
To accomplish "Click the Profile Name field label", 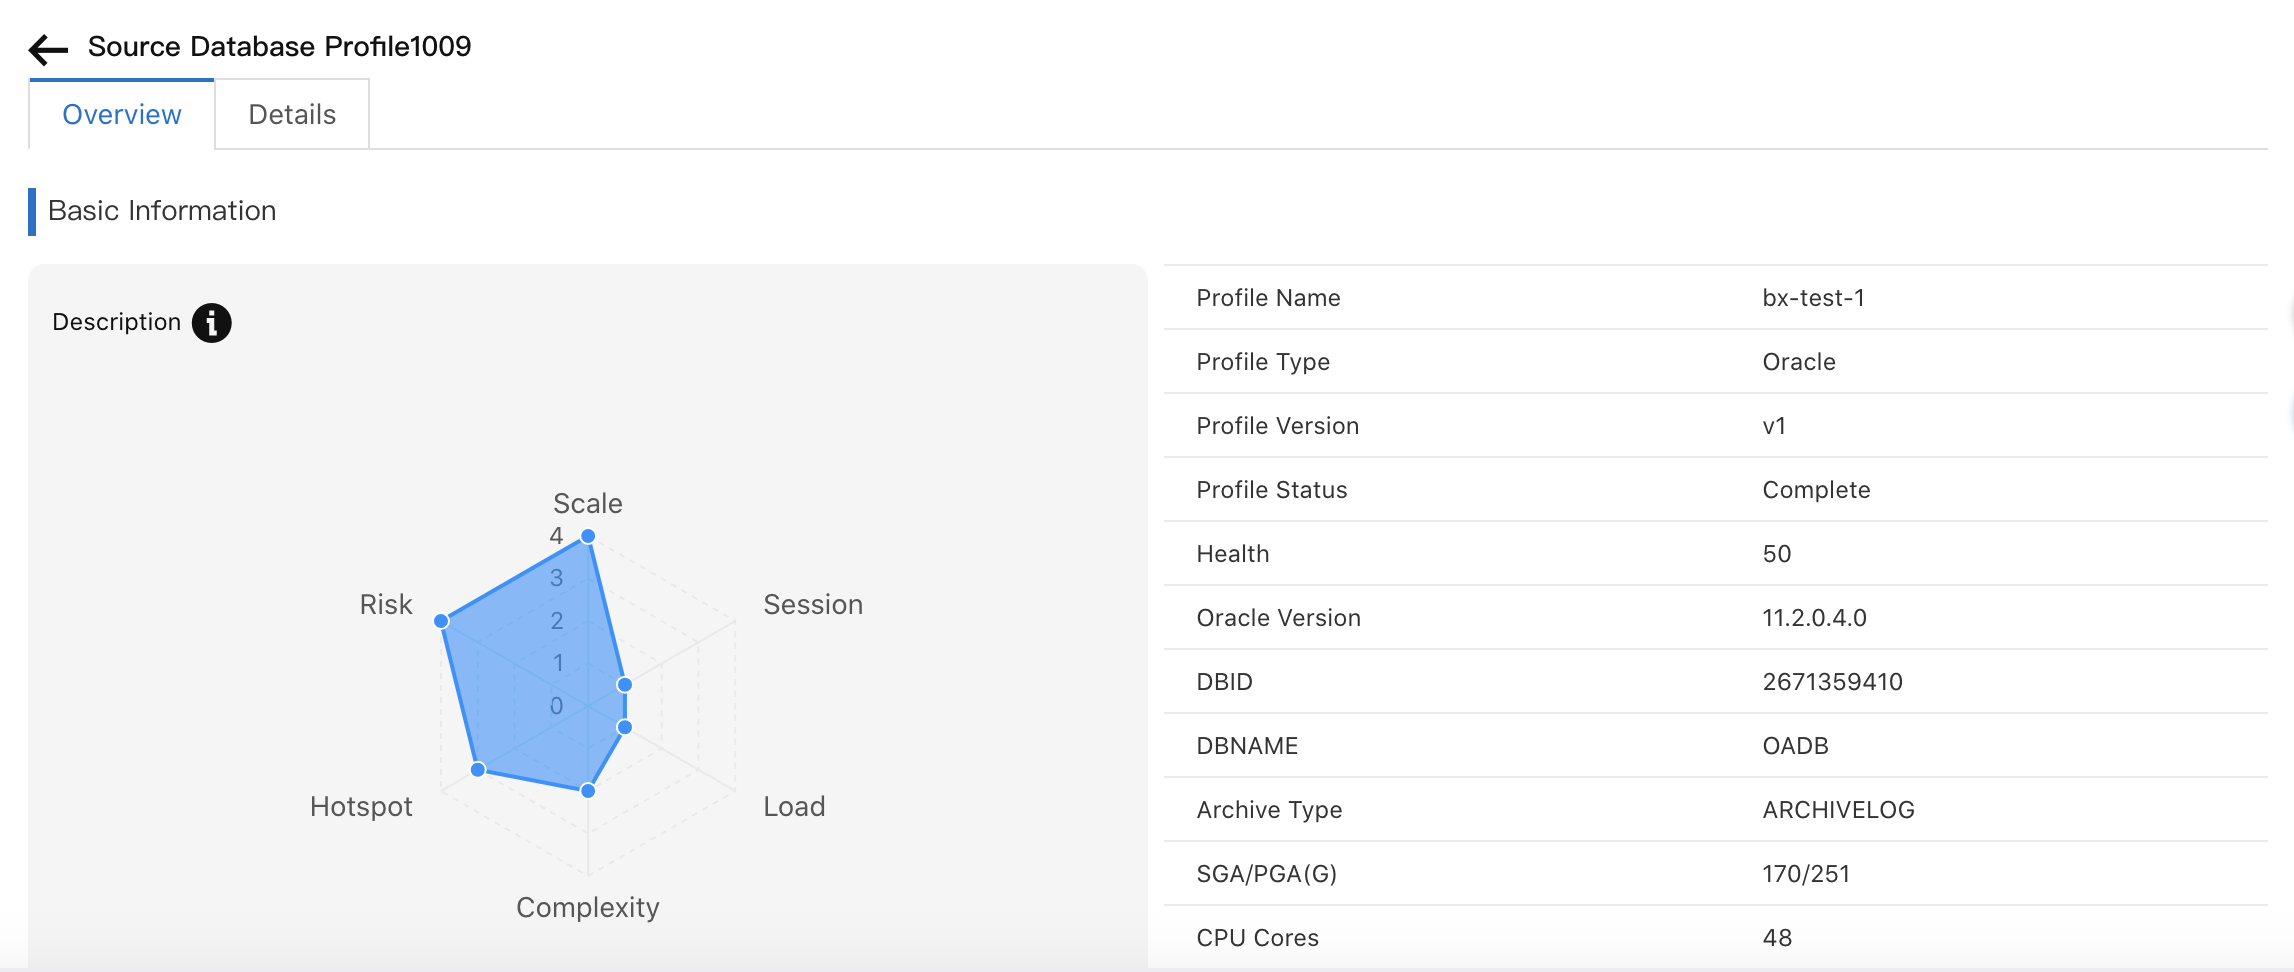I will pos(1268,298).
